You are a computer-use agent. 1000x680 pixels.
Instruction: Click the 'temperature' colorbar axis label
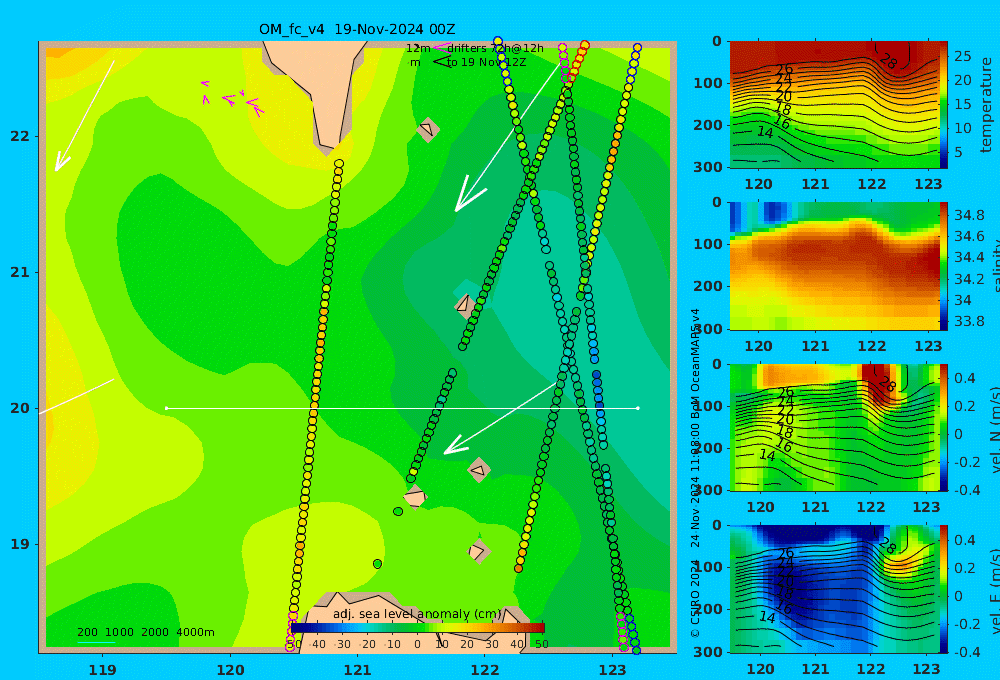click(x=986, y=105)
